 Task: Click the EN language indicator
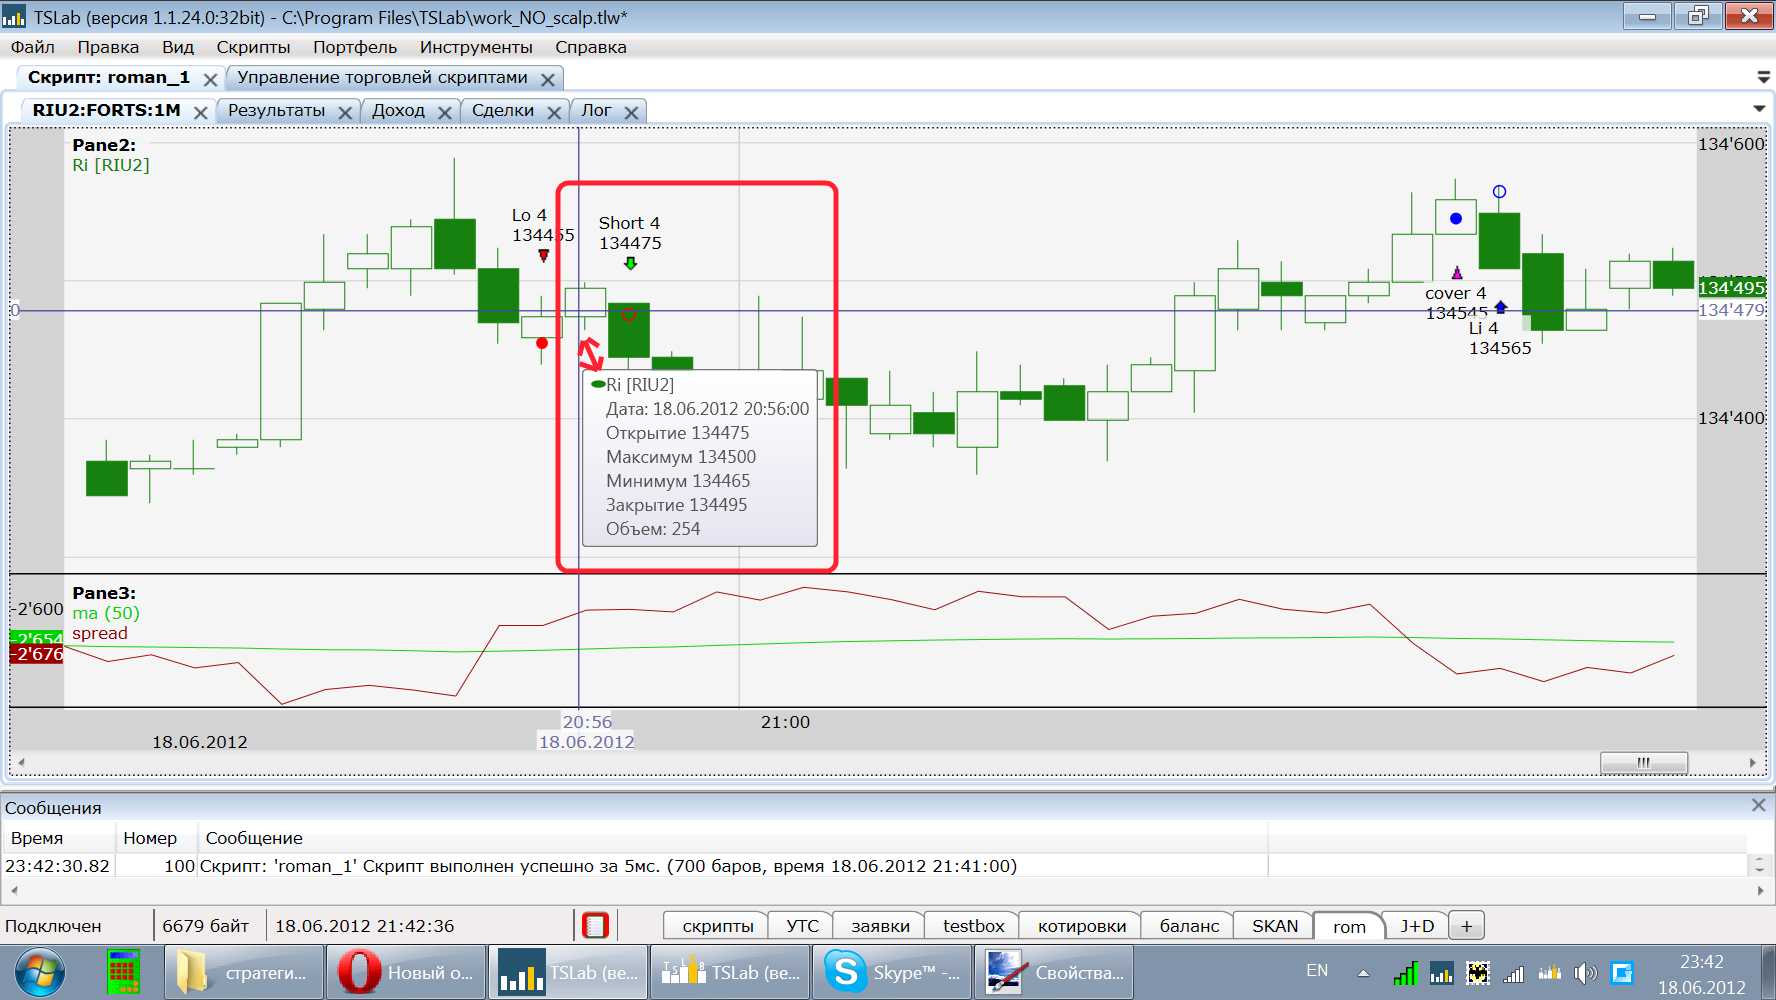(x=1317, y=971)
